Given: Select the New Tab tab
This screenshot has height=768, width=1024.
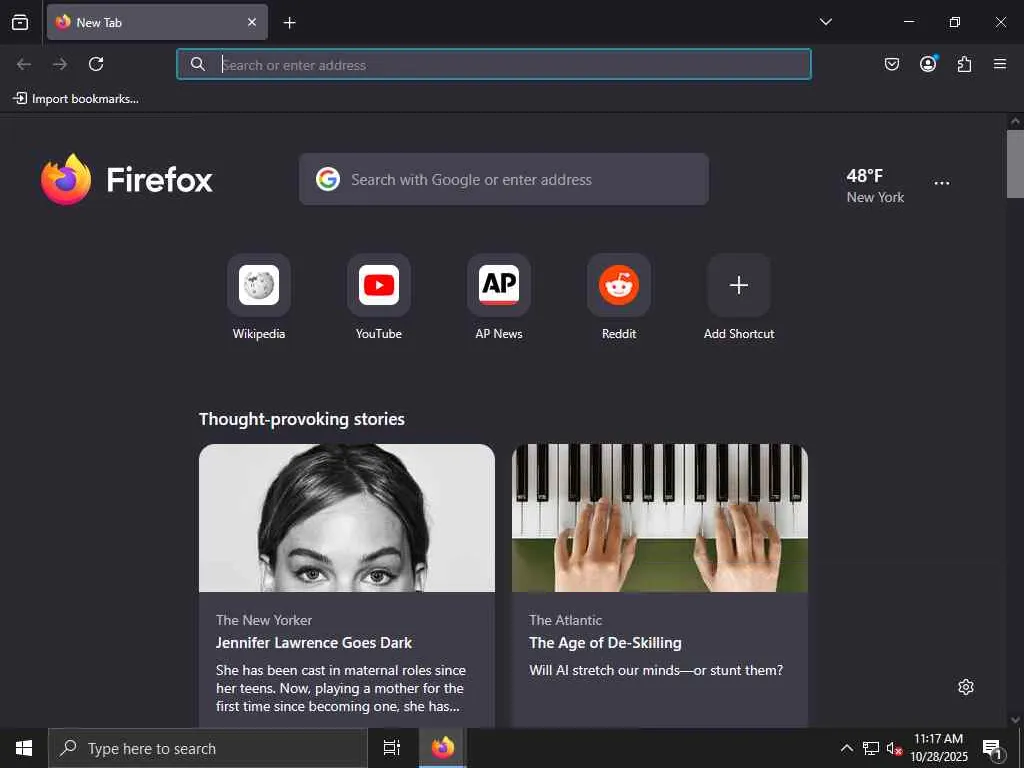Looking at the screenshot, I should click(x=157, y=22).
